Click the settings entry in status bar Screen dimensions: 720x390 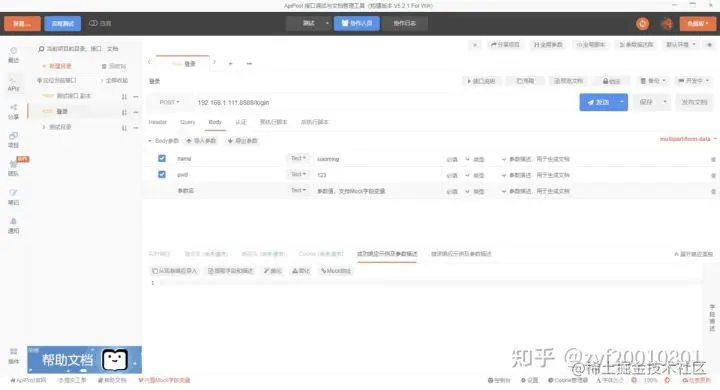(529, 380)
